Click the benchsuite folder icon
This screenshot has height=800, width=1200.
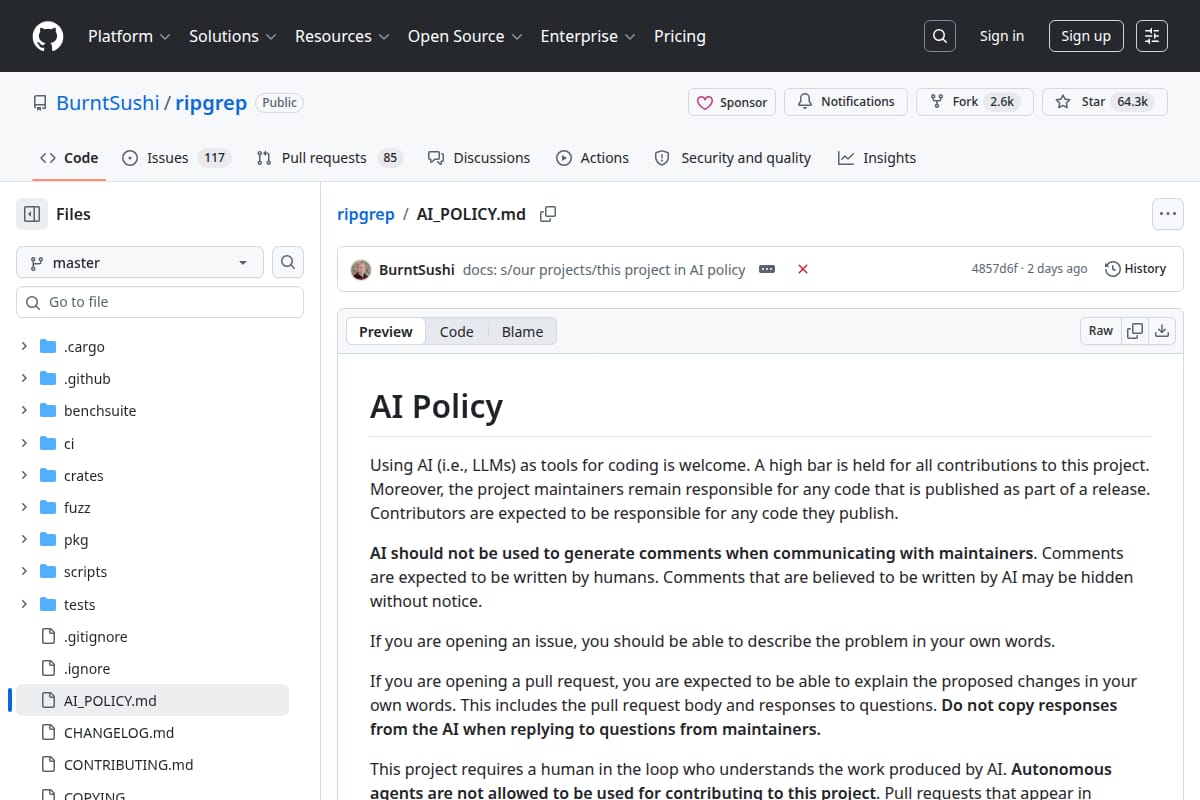[48, 411]
